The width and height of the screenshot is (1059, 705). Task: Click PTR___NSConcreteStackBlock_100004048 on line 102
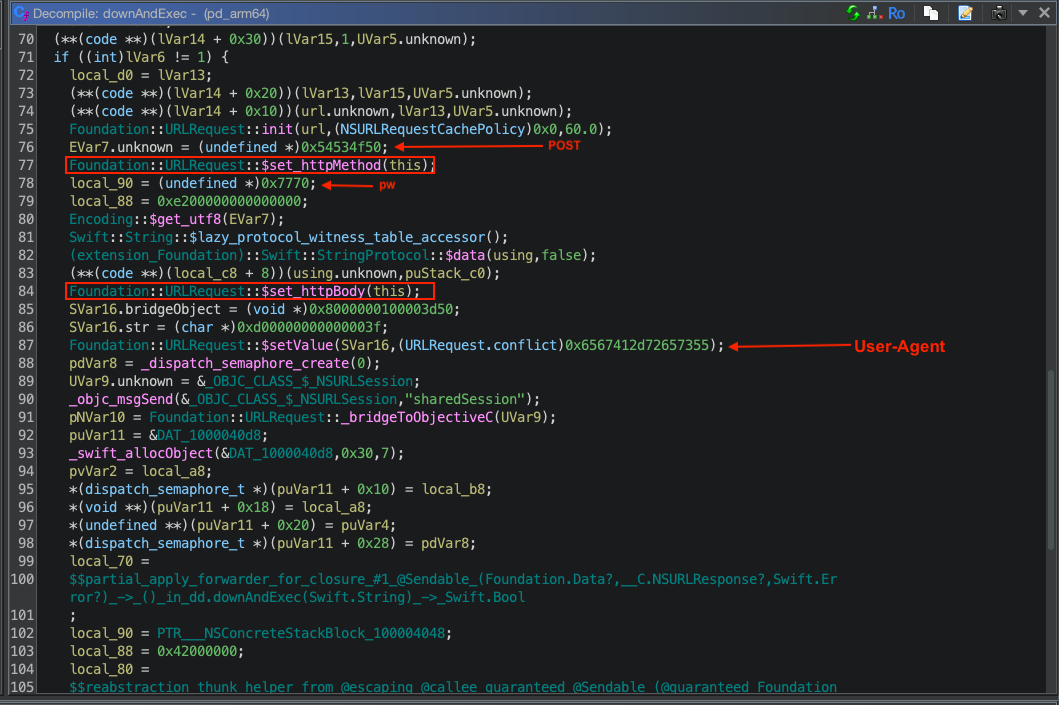301,633
